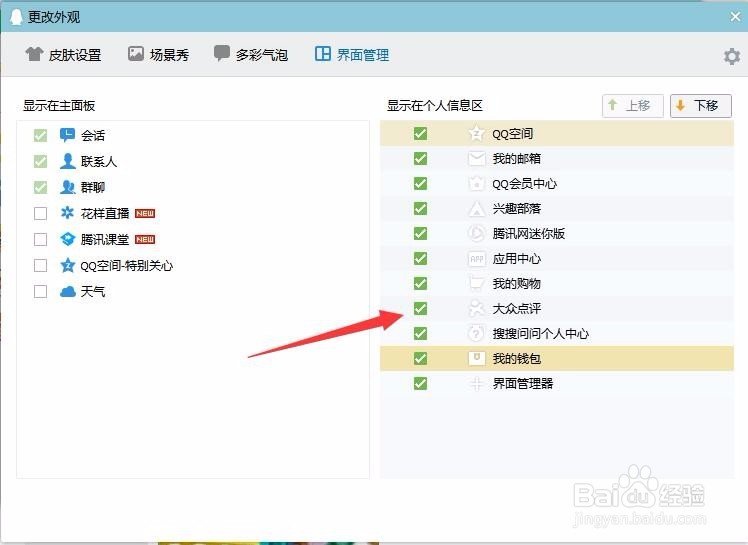
Task: Uncheck the 我的购物 checkbox
Action: point(420,283)
